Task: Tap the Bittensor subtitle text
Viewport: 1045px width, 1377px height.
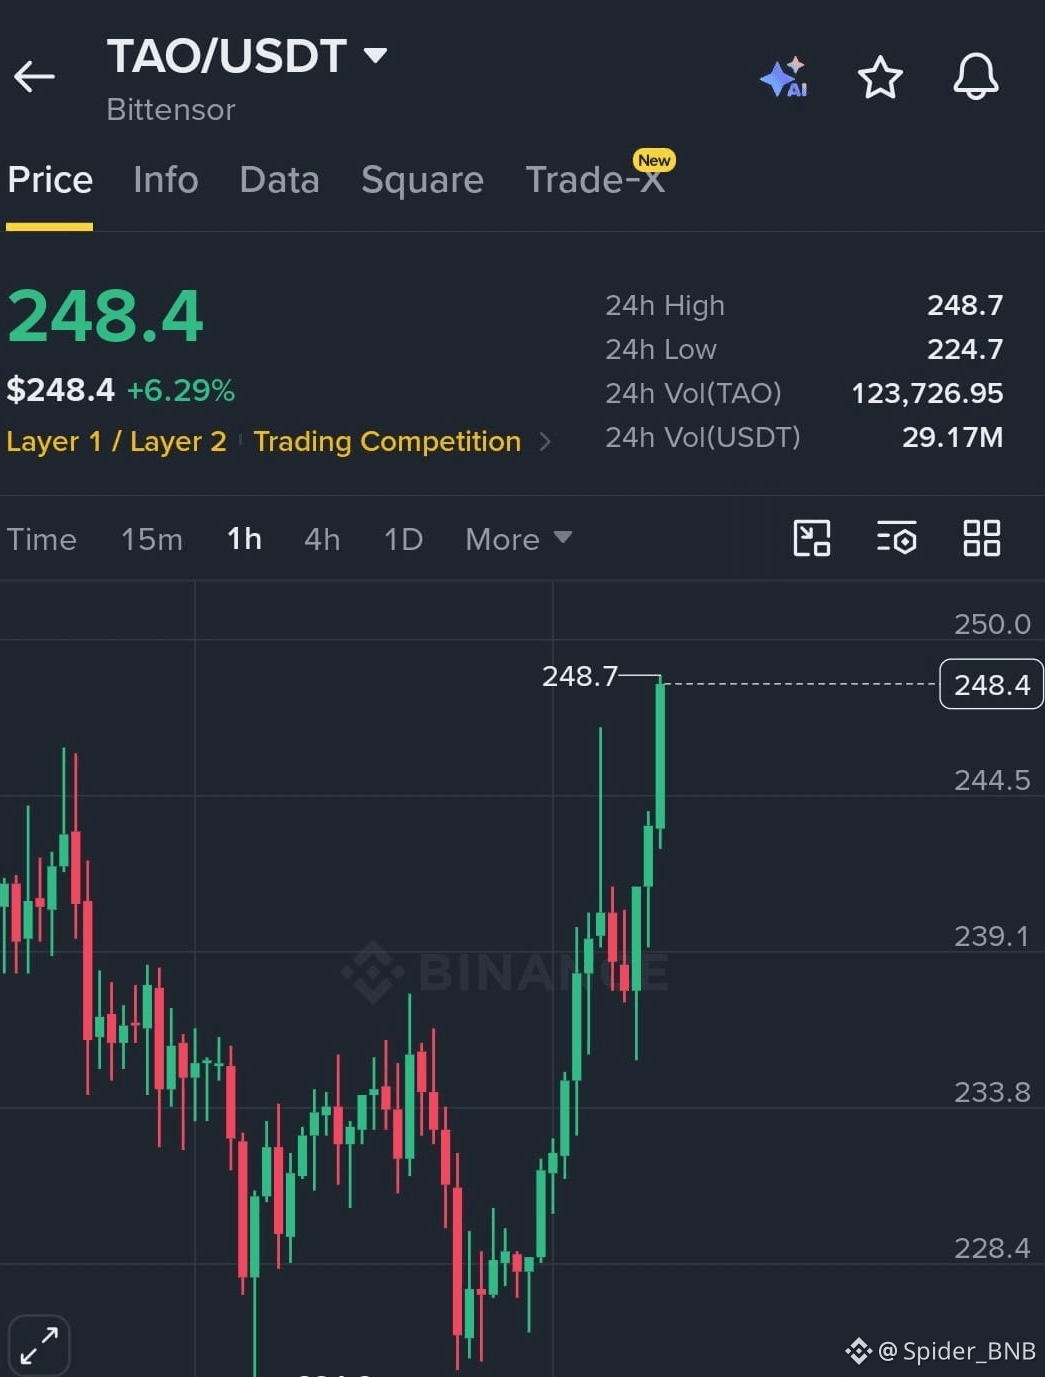Action: 171,109
